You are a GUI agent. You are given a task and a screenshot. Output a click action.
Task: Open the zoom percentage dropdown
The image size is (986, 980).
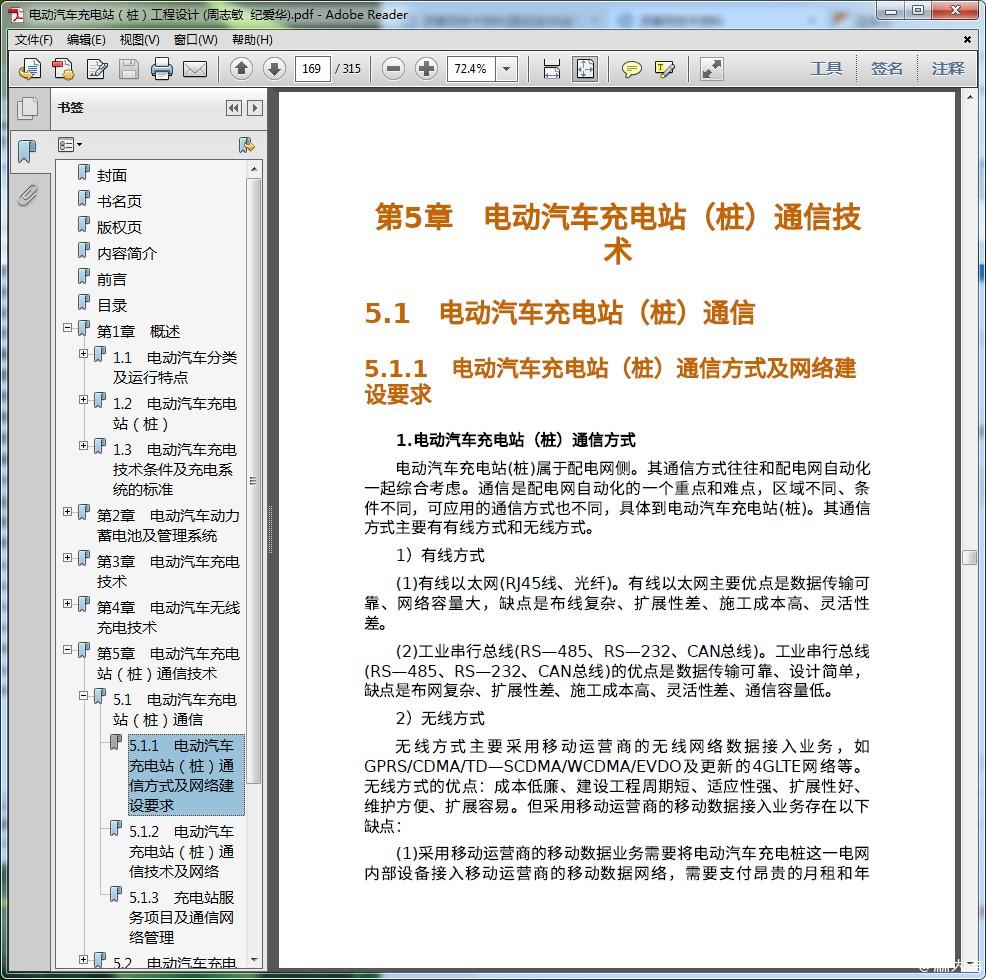point(507,69)
